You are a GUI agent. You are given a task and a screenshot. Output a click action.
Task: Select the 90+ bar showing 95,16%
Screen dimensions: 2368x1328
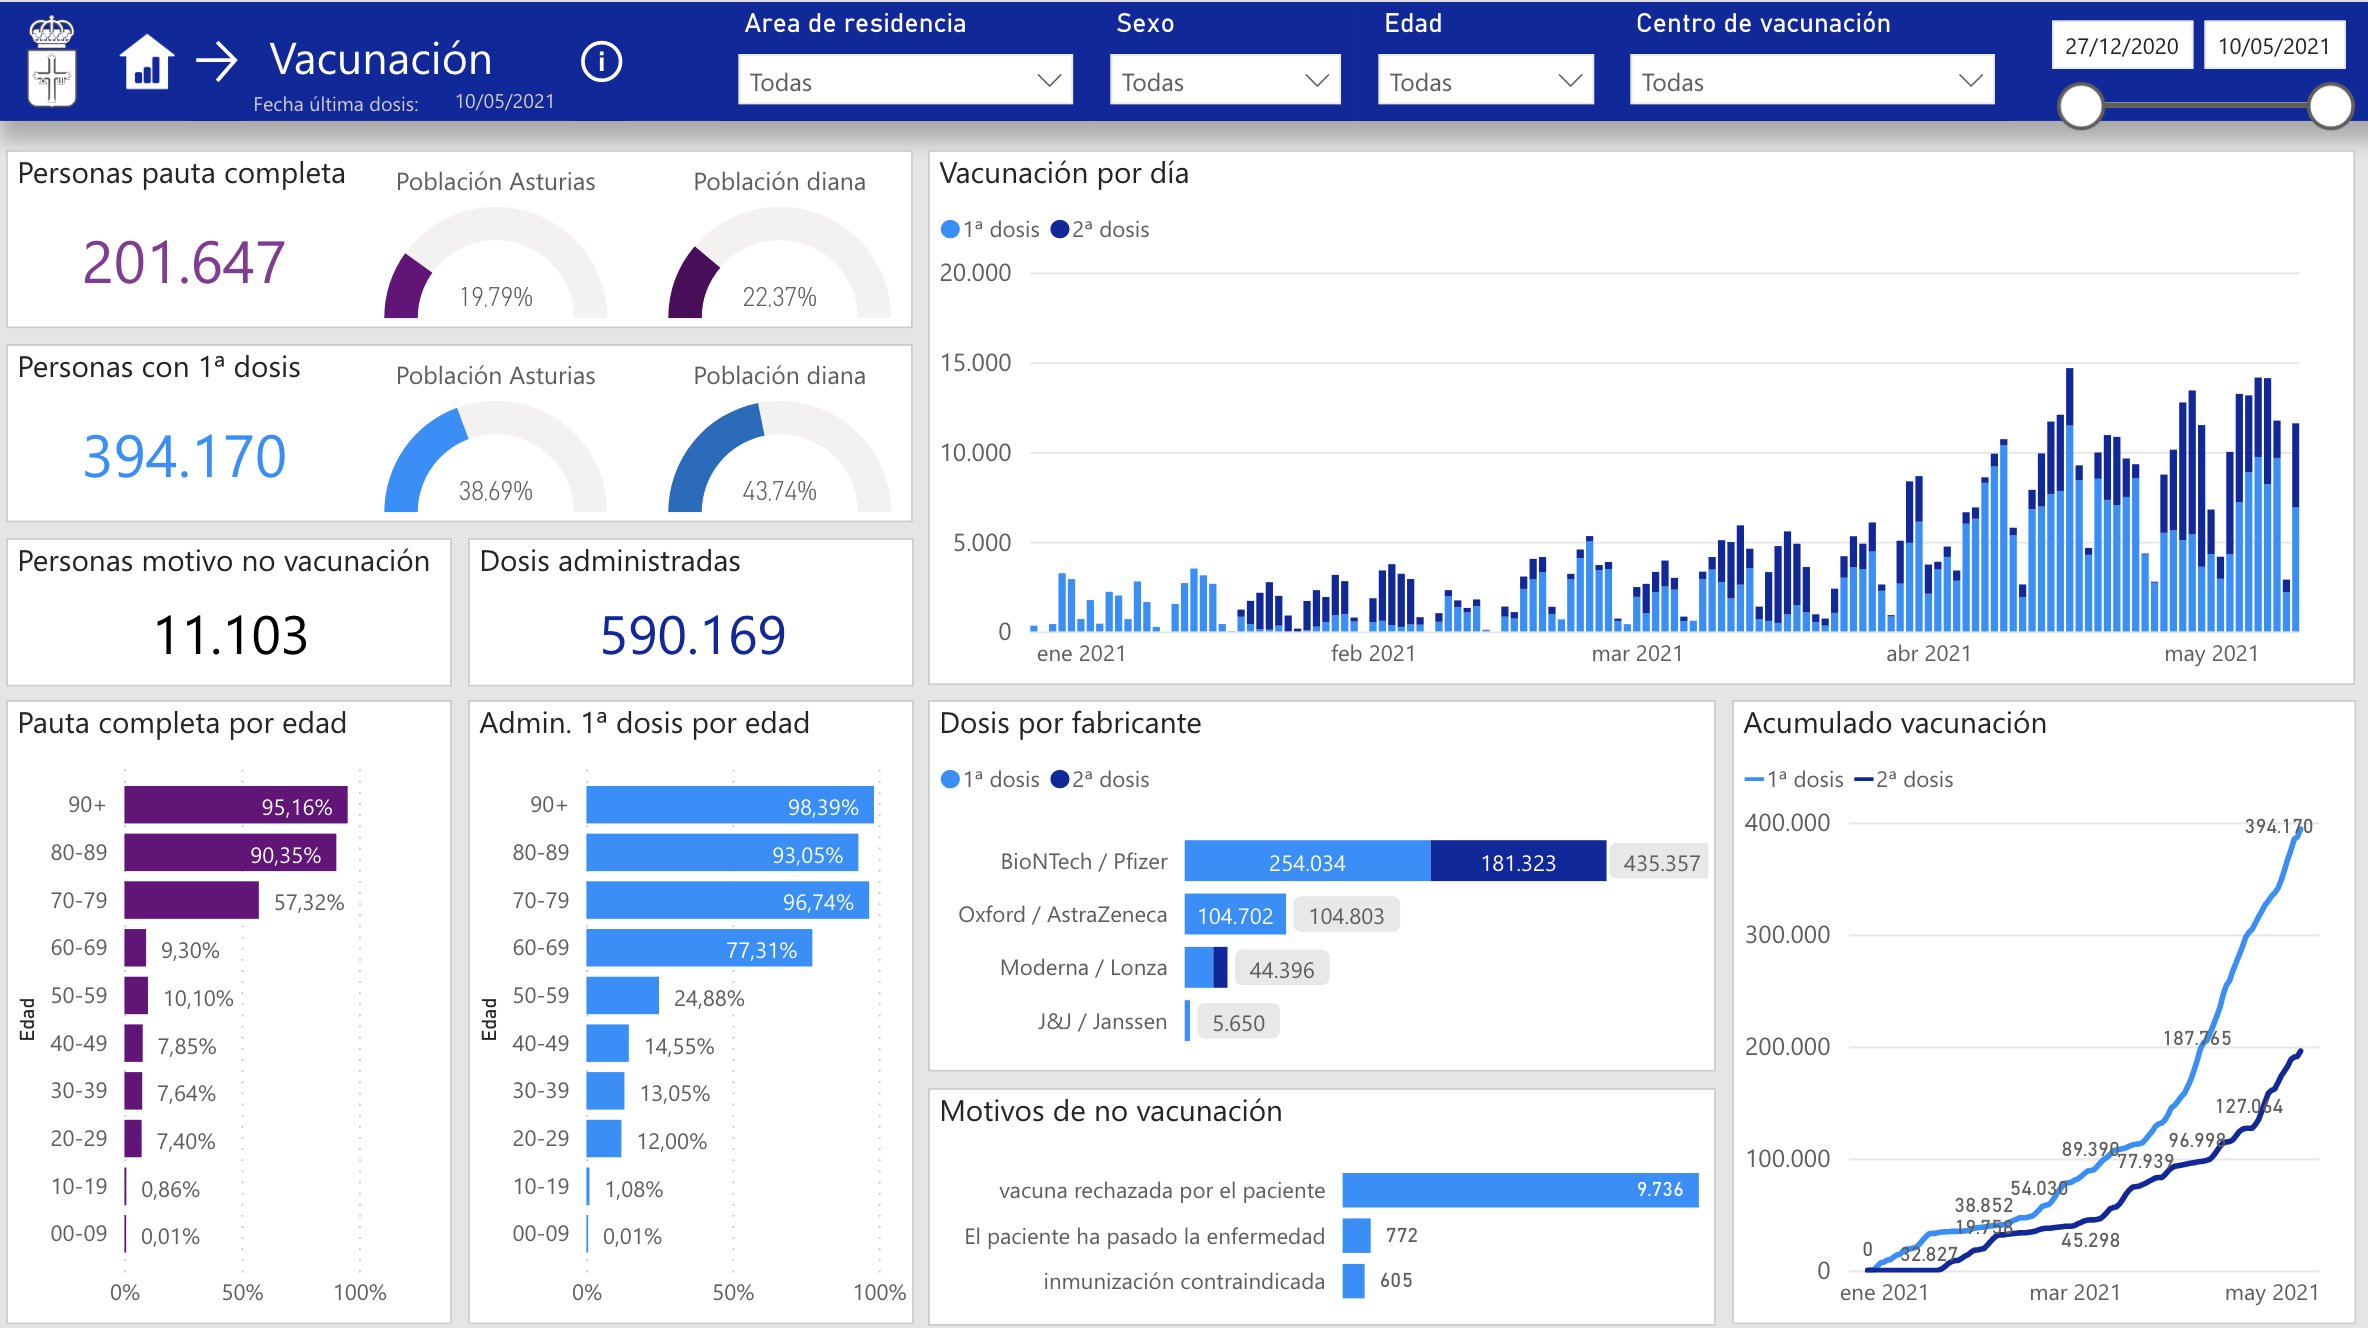click(x=236, y=805)
